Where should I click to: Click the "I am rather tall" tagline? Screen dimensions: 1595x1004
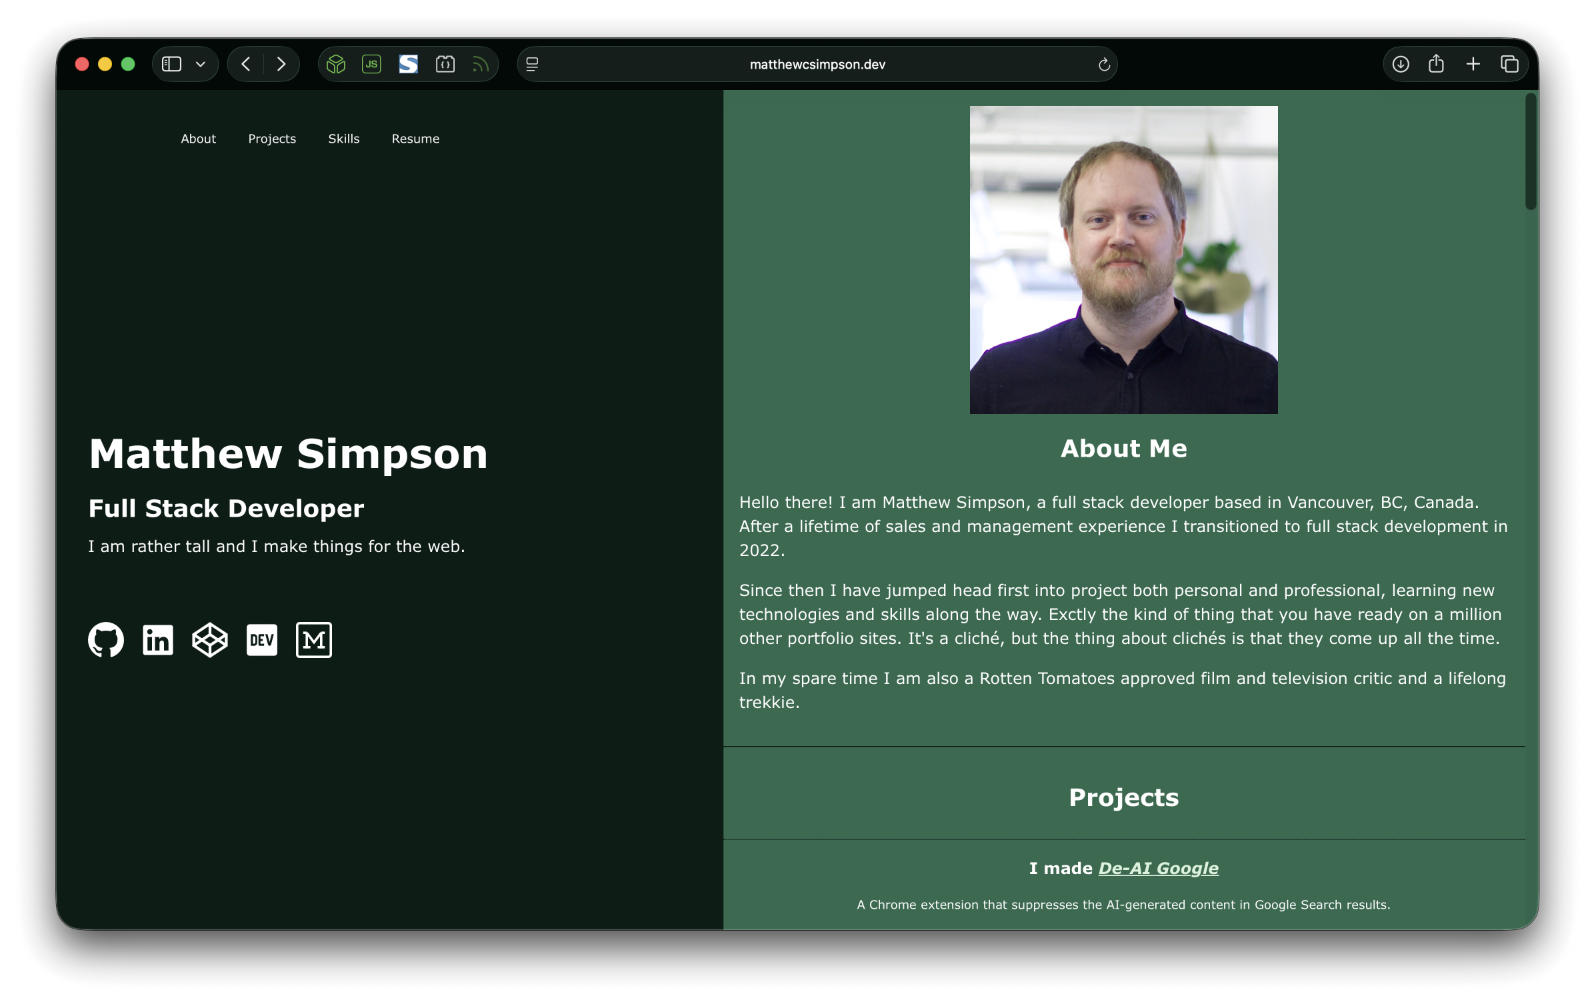click(276, 546)
